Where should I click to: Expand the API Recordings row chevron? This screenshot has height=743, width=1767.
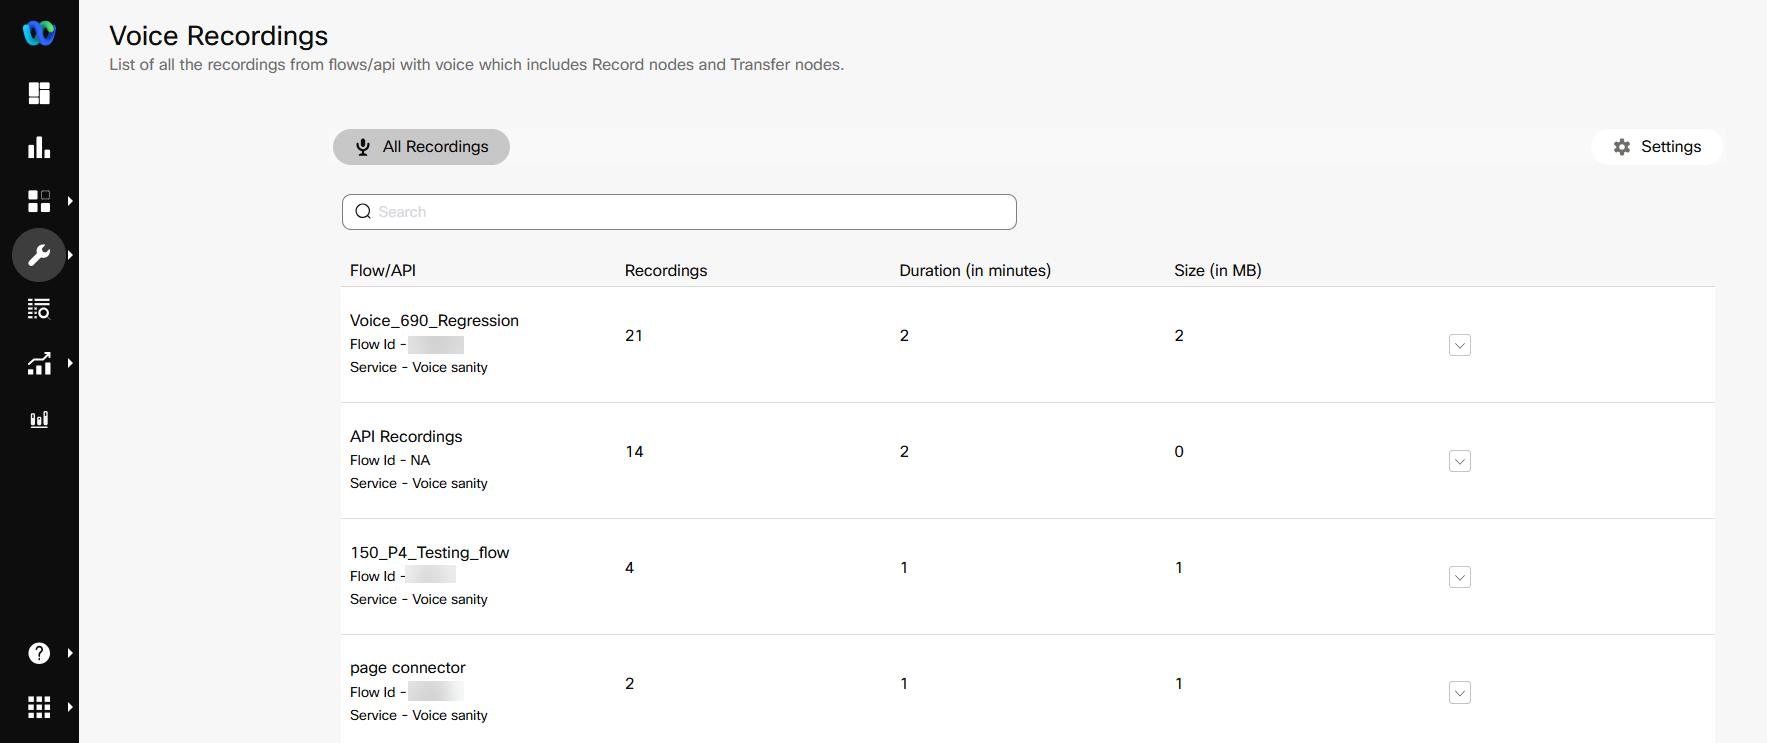(1460, 461)
